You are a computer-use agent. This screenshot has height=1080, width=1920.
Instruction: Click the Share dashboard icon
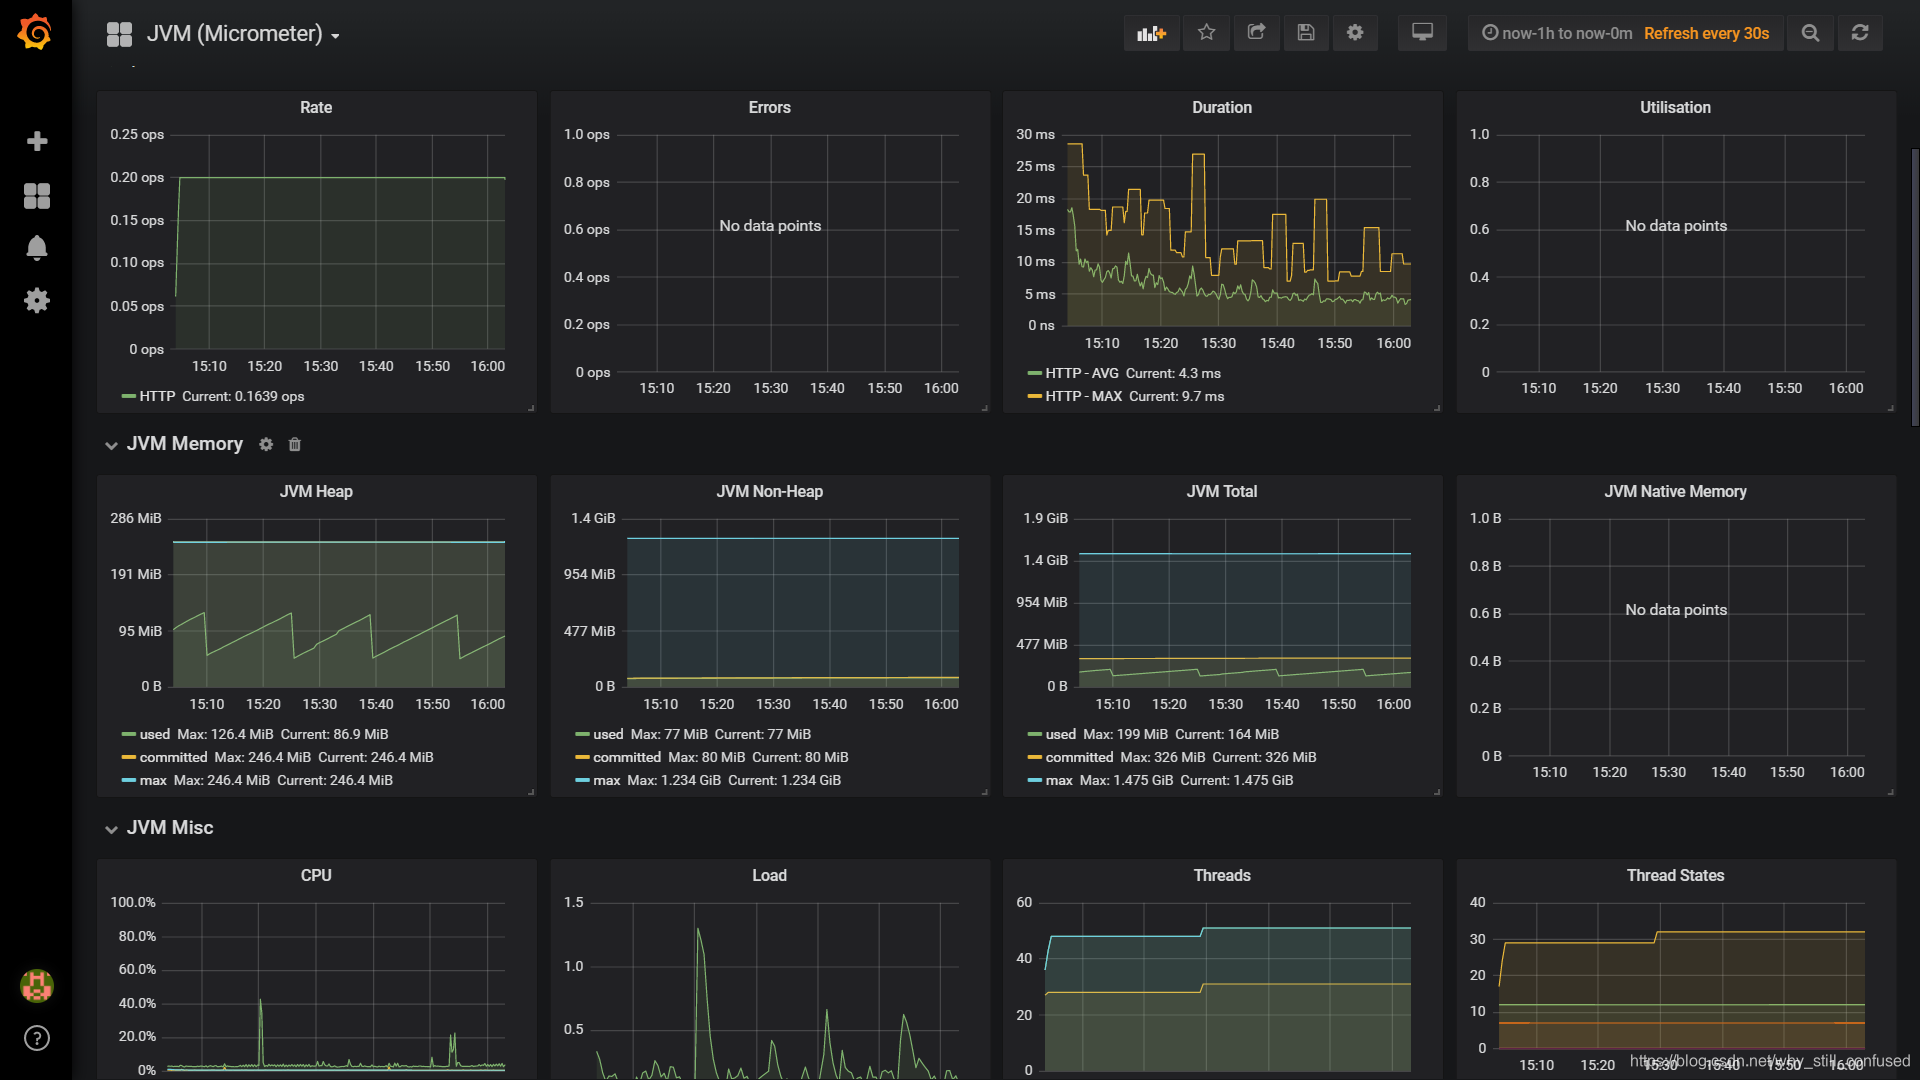1256,33
